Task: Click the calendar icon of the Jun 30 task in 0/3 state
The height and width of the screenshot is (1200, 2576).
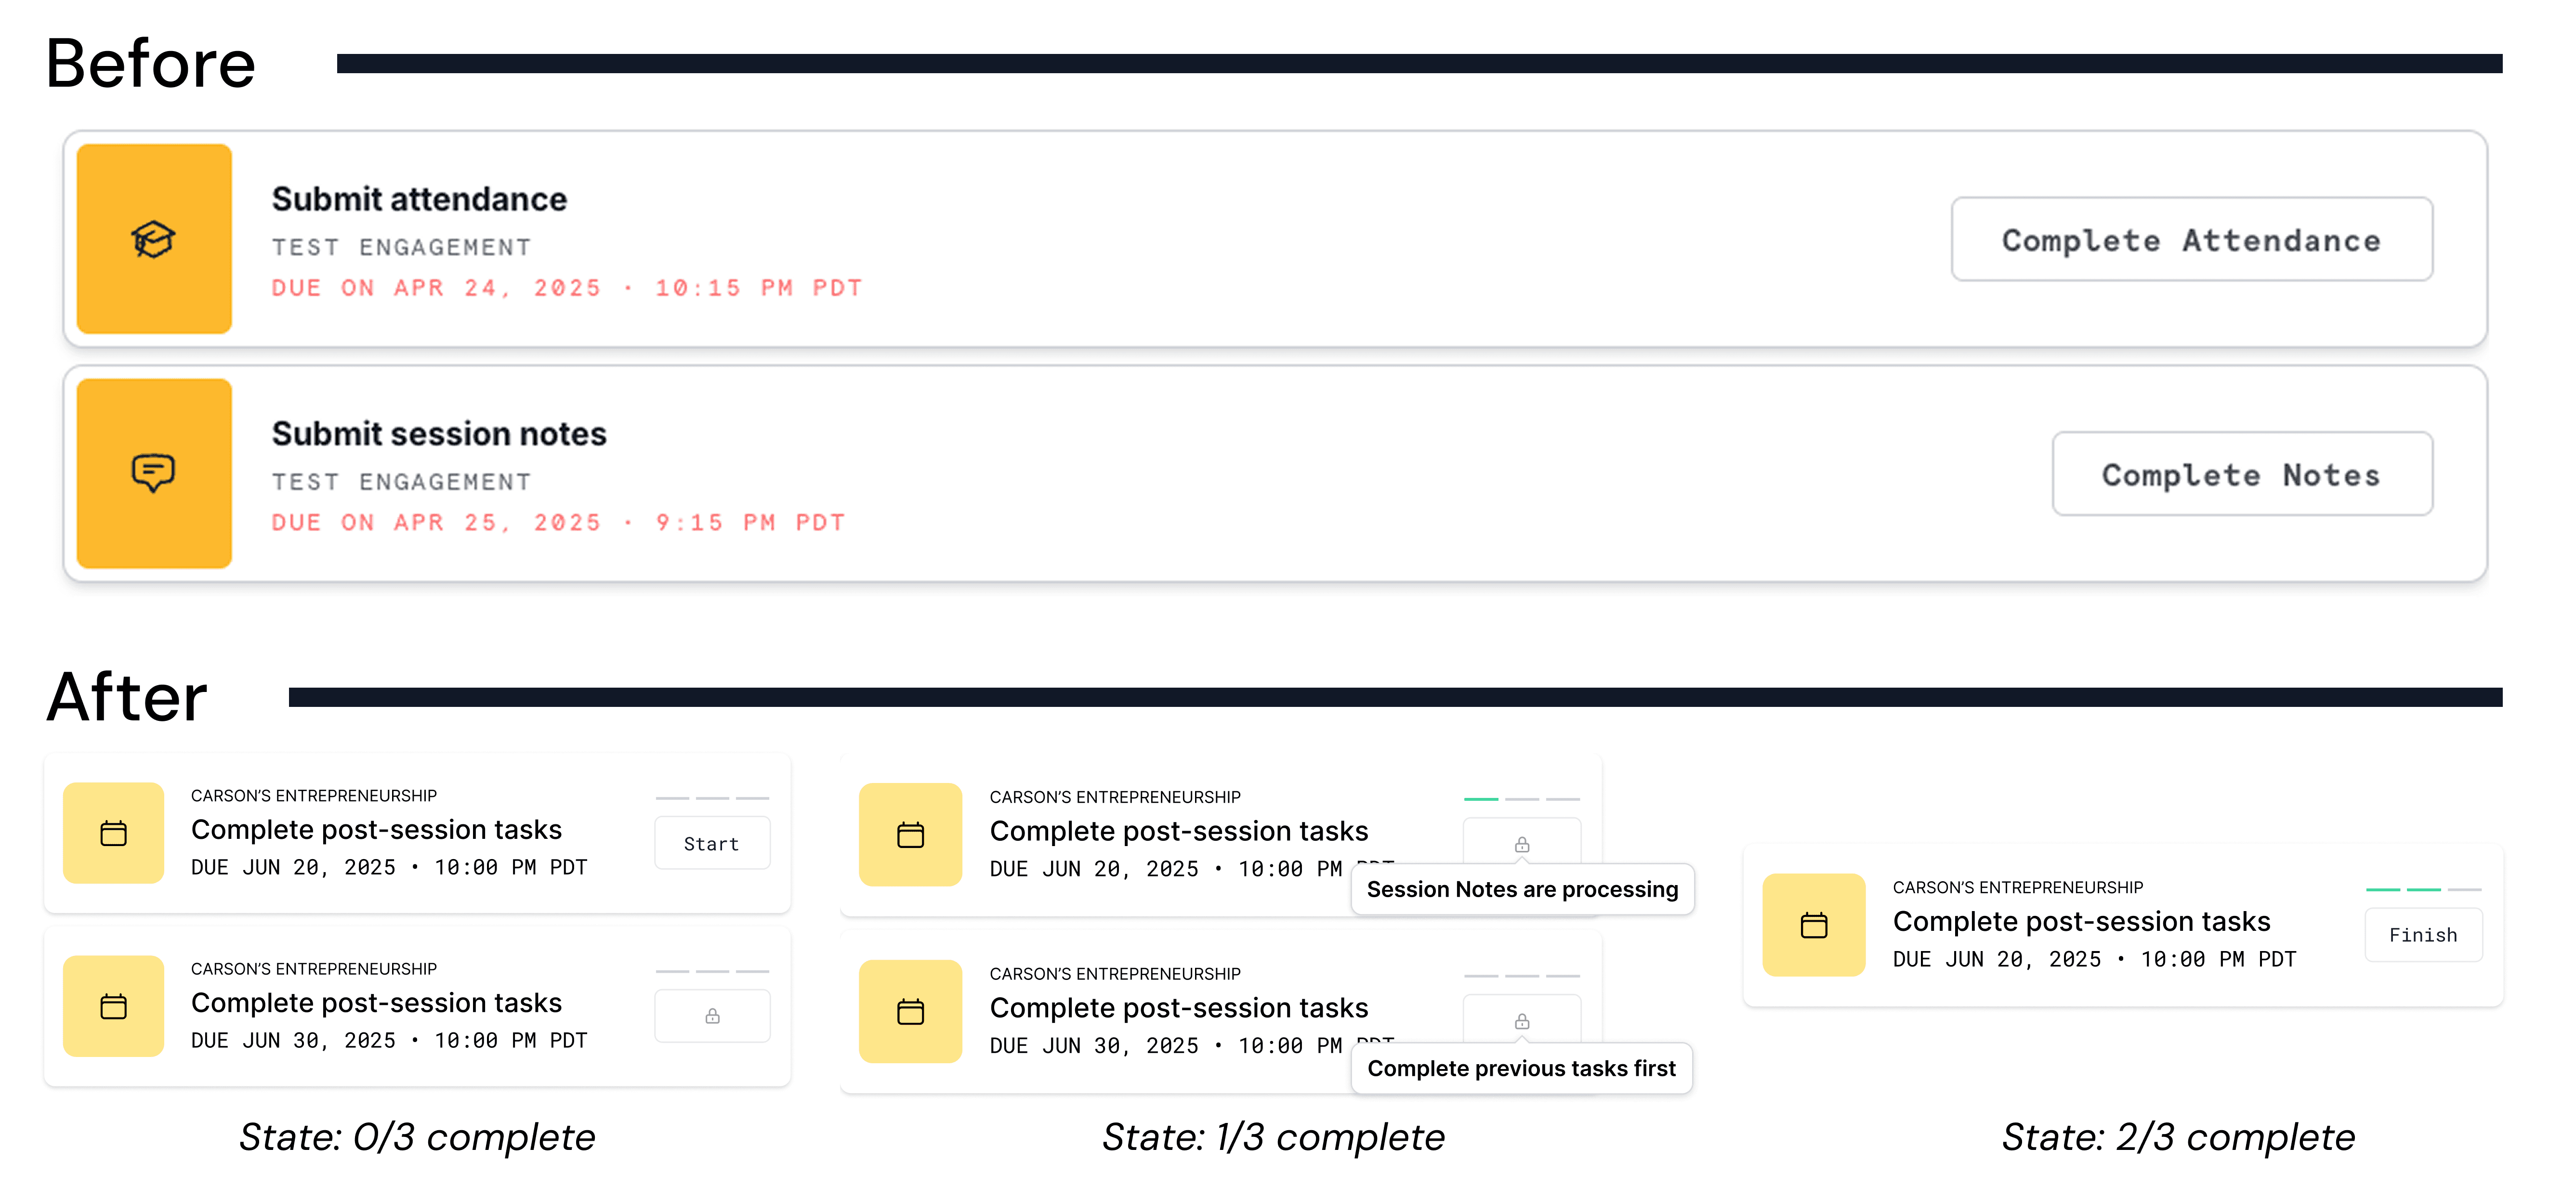Action: click(x=113, y=1006)
